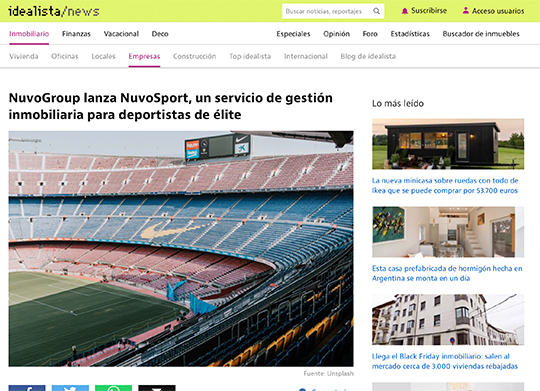Click the Lo más leído heading
540x391 pixels.
point(398,103)
